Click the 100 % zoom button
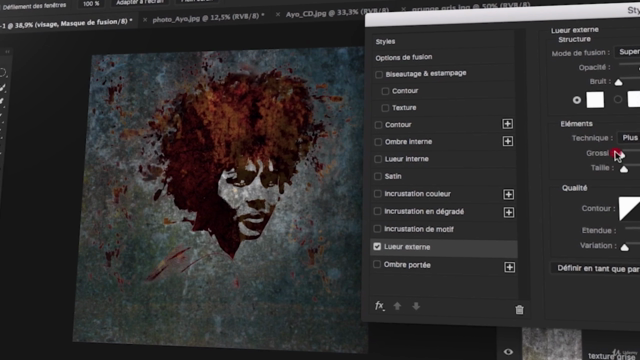The image size is (640, 360). 91,3
